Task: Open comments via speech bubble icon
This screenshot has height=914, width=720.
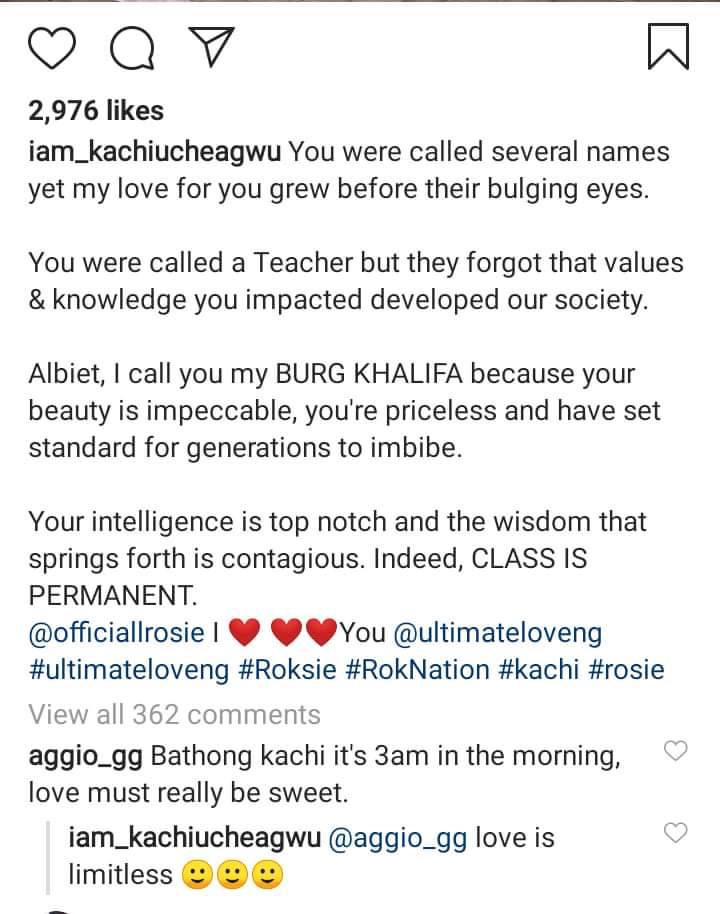Action: tap(132, 49)
